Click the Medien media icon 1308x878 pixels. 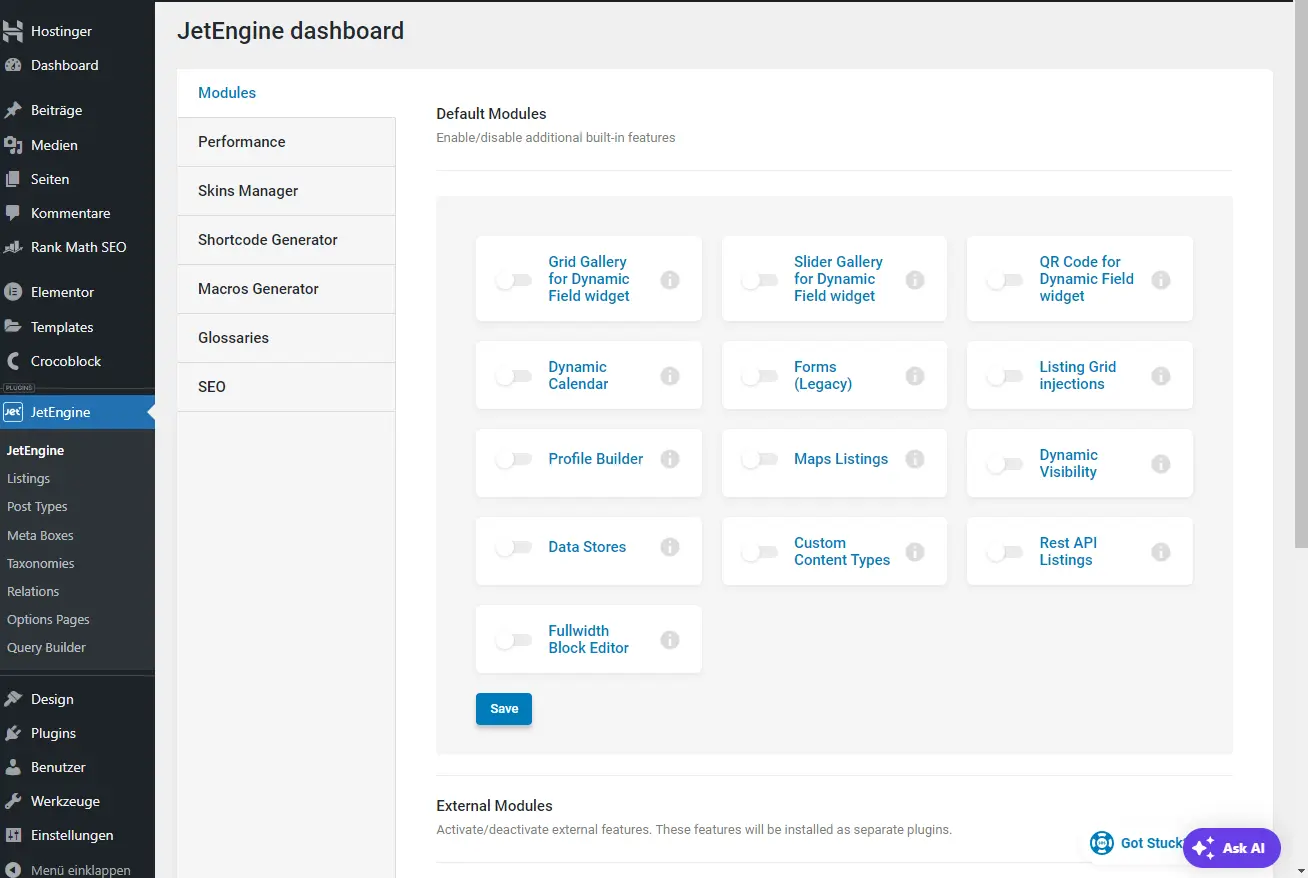pos(13,145)
